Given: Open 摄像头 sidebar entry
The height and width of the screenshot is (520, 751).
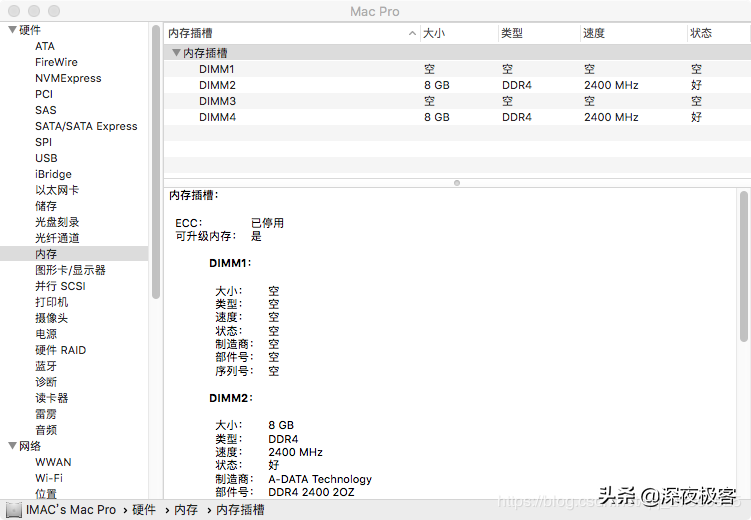Looking at the screenshot, I should 51,318.
